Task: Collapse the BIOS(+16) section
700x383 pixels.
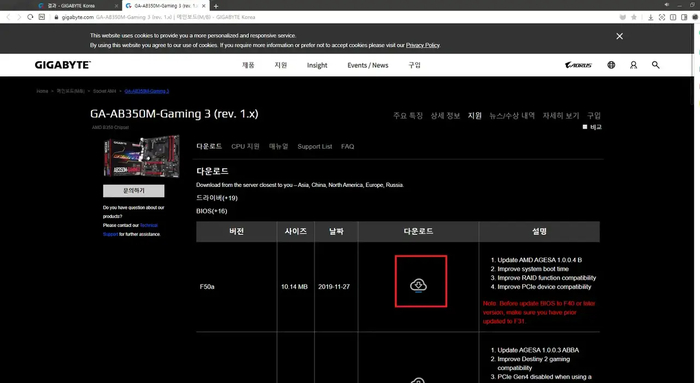Action: [x=212, y=211]
